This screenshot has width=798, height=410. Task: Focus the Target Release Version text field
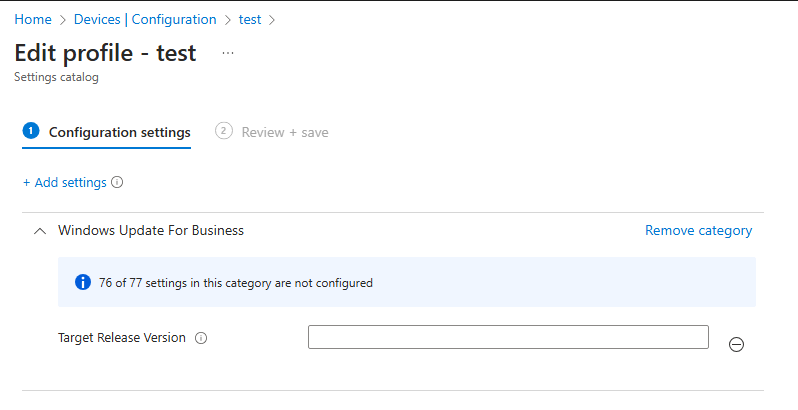[x=508, y=337]
